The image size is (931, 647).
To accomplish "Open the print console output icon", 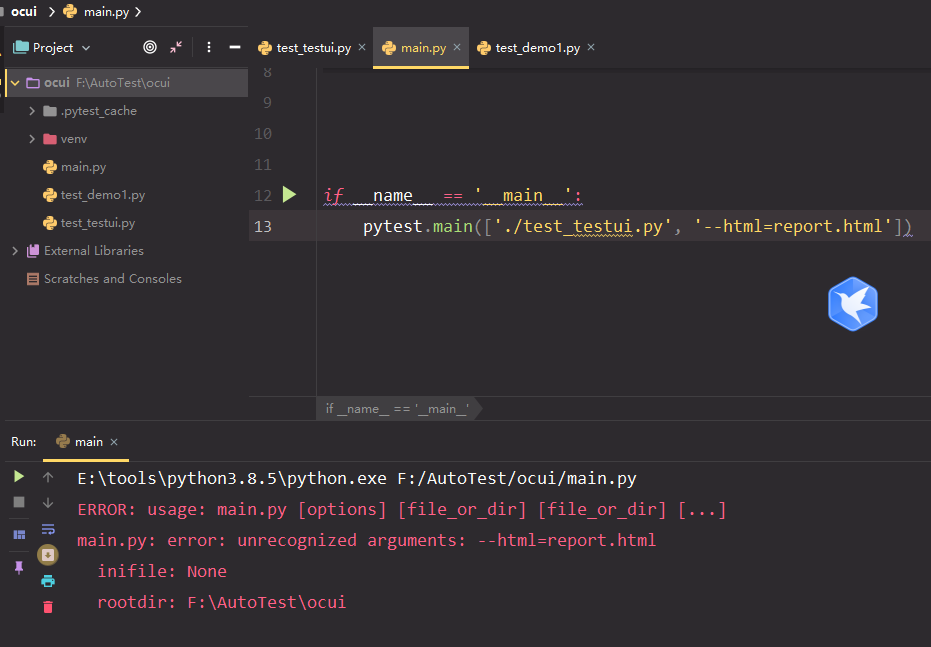I will pos(47,581).
